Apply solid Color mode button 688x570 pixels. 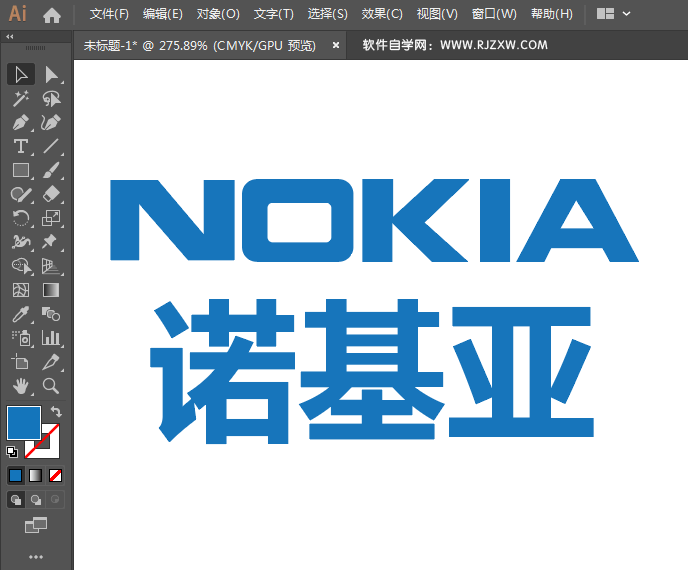(x=16, y=475)
